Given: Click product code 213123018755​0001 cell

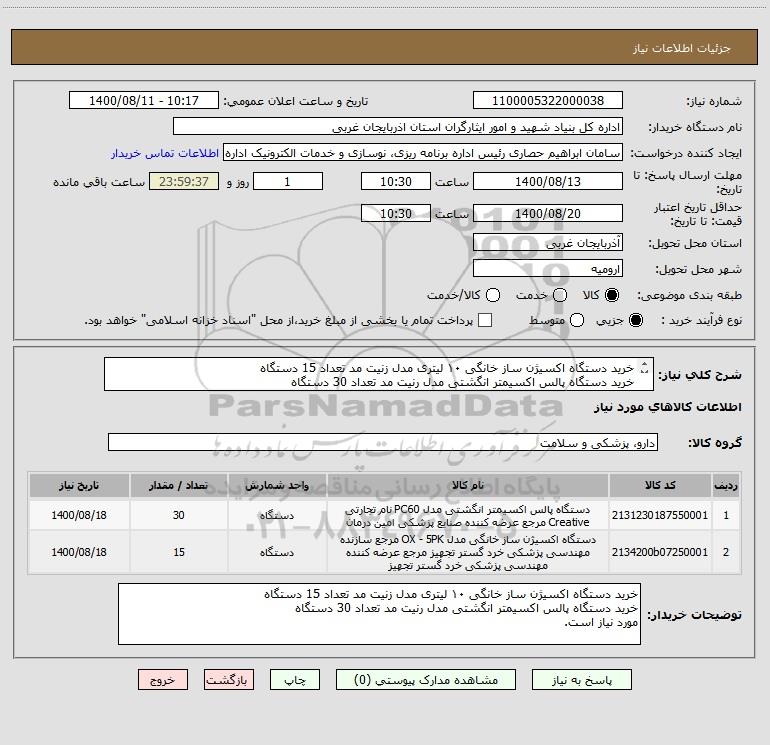Looking at the screenshot, I should [x=660, y=515].
